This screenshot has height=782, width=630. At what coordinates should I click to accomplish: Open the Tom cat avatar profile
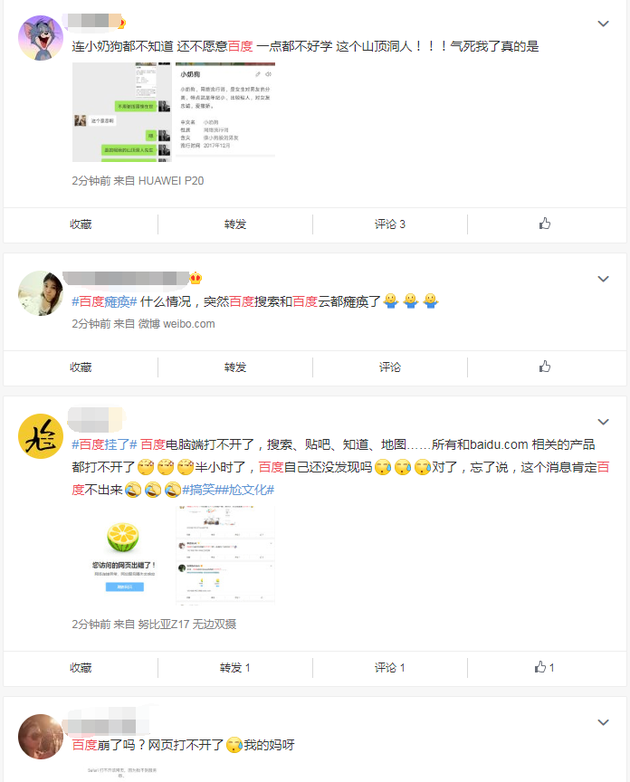coord(40,38)
